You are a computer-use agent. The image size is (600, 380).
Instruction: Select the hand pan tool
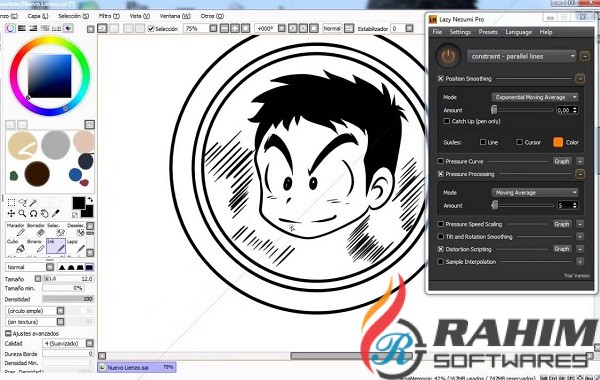pyautogui.click(x=45, y=213)
